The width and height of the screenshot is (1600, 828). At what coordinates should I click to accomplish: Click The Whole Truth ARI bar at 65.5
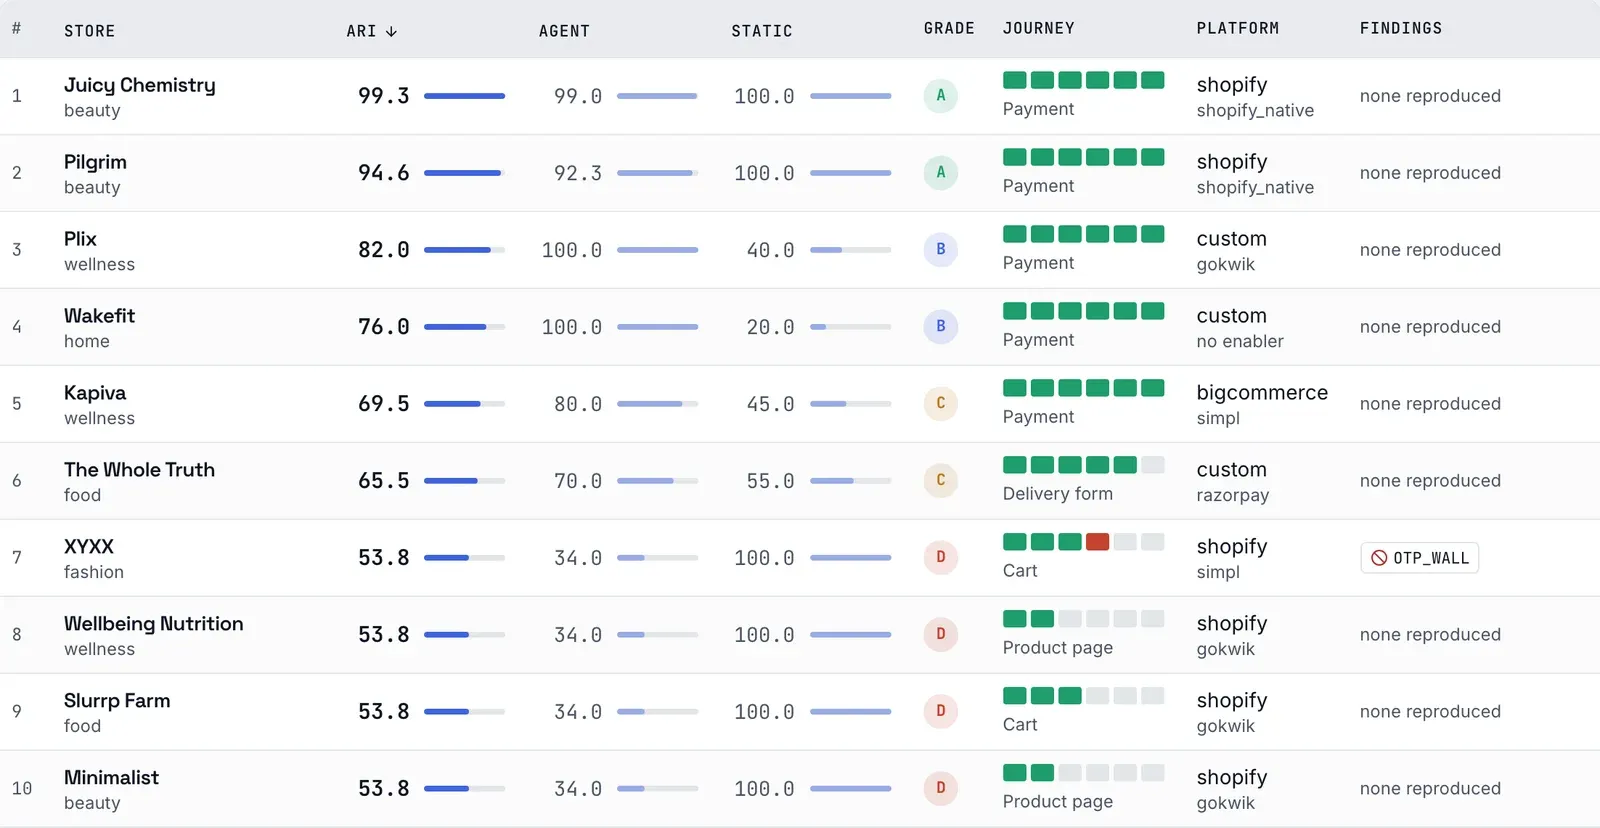(x=464, y=481)
